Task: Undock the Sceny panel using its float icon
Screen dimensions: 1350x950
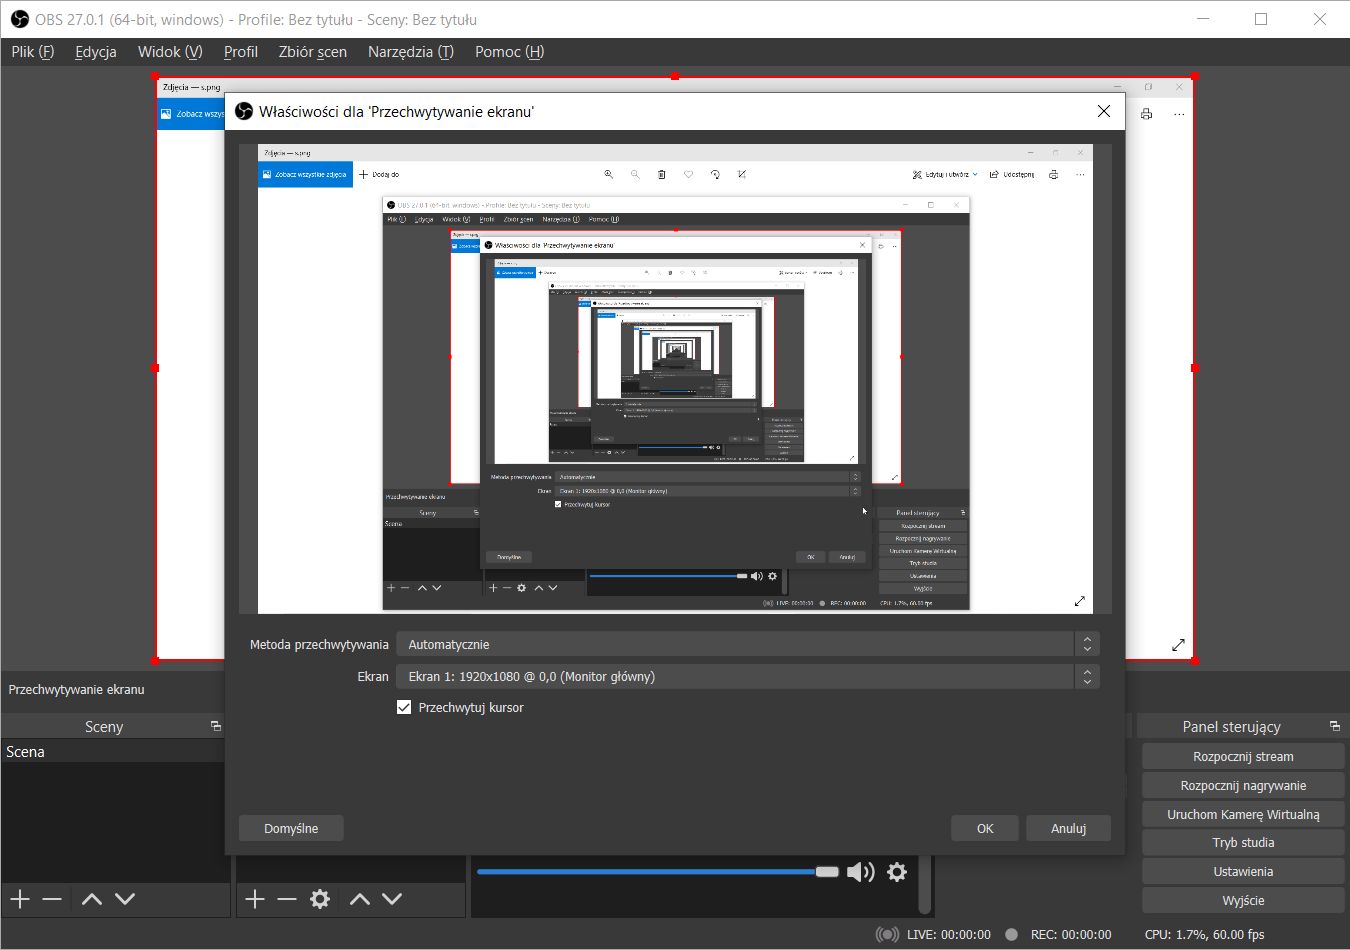Action: (x=215, y=726)
